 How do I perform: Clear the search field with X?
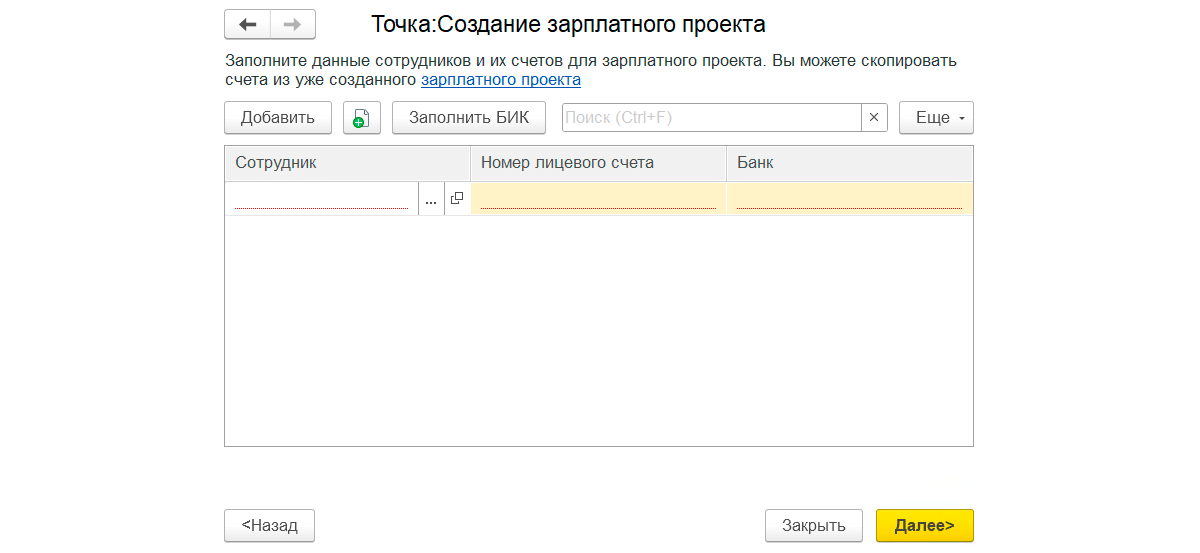point(874,118)
